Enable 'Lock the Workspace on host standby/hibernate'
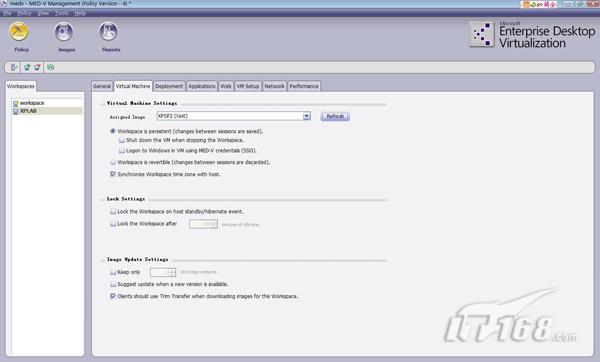This screenshot has height=362, width=600. 113,211
